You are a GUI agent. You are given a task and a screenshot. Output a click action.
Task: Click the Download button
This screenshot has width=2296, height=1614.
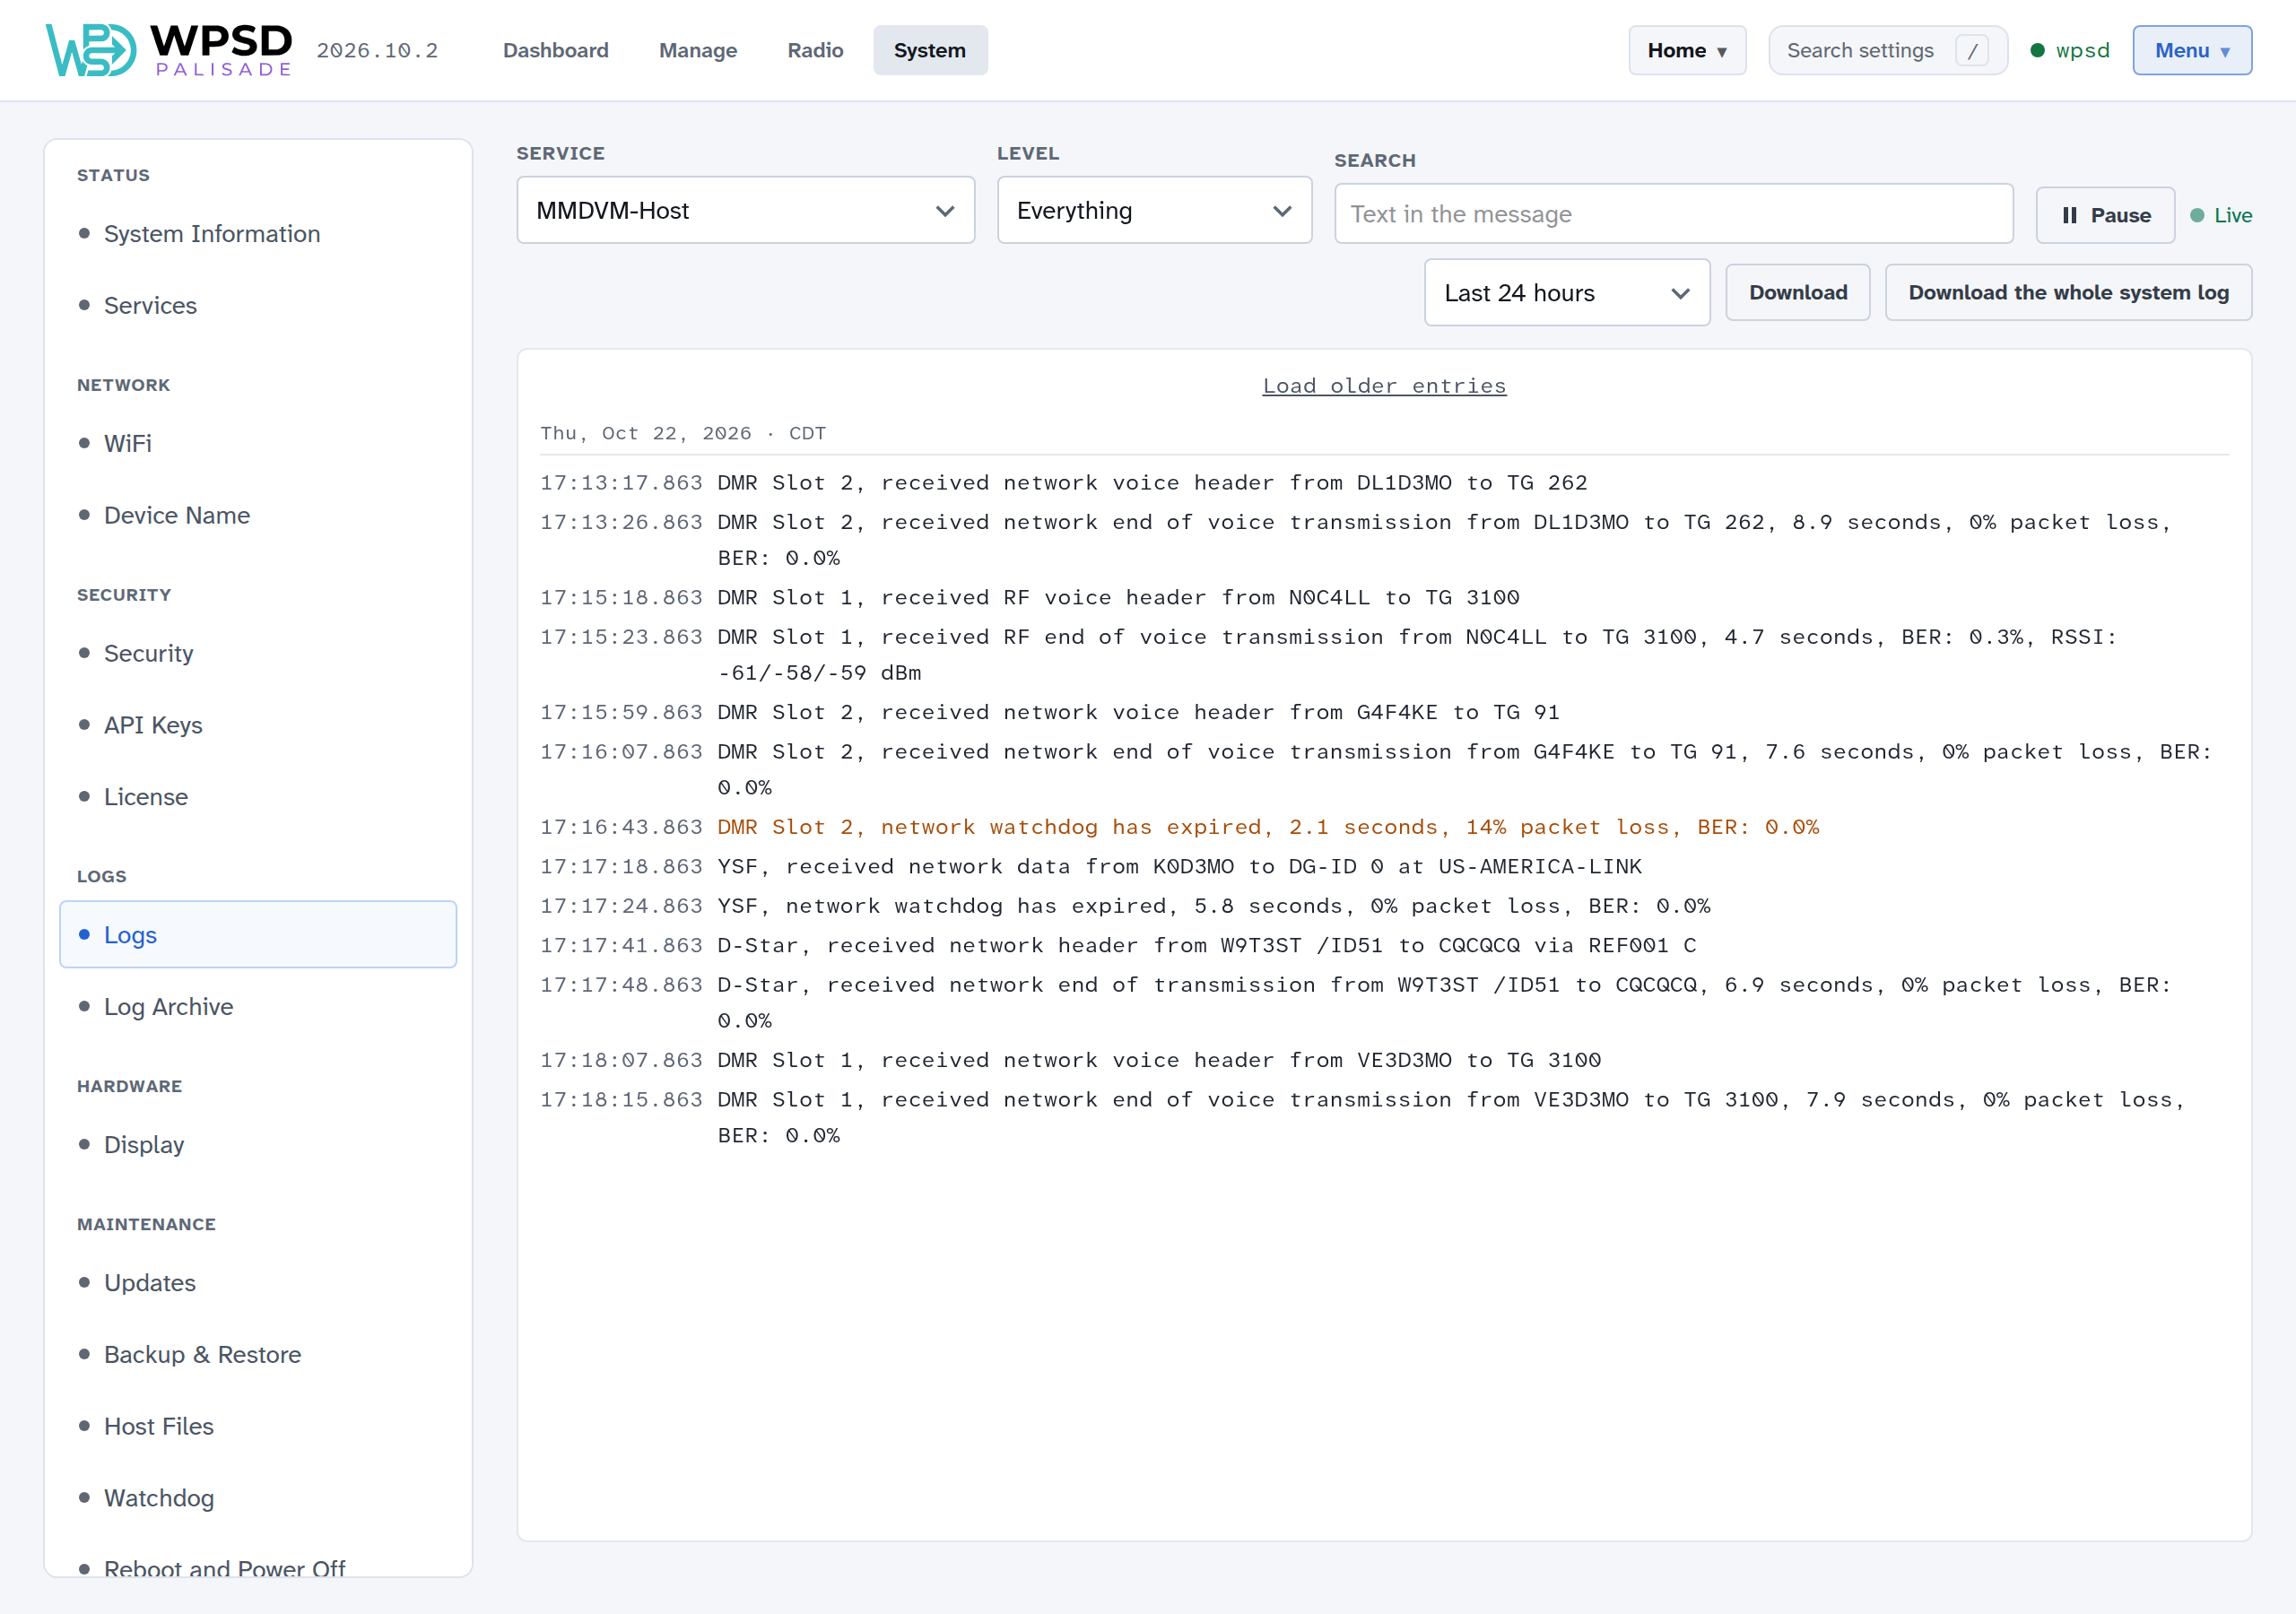pos(1797,292)
